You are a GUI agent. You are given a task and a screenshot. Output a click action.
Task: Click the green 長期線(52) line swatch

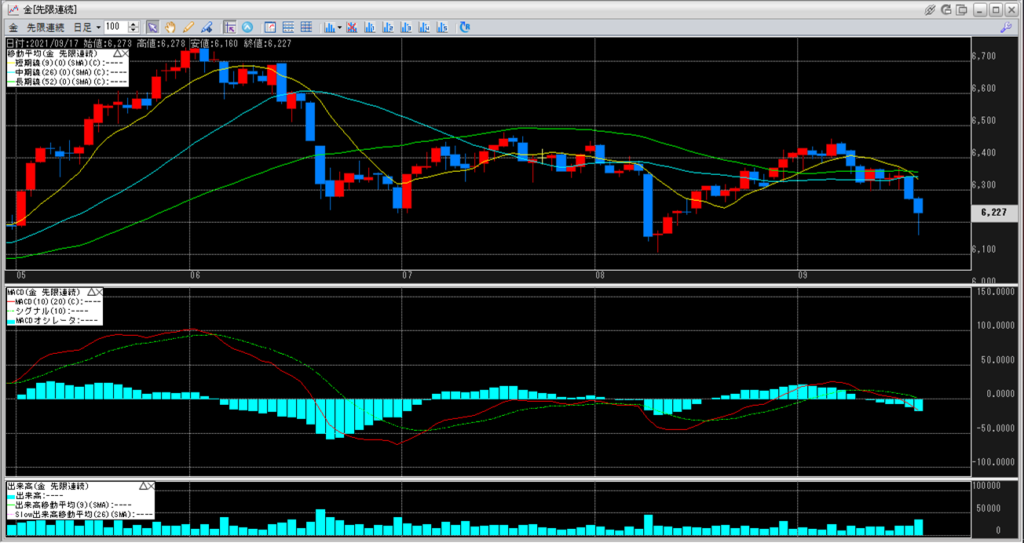coord(11,81)
